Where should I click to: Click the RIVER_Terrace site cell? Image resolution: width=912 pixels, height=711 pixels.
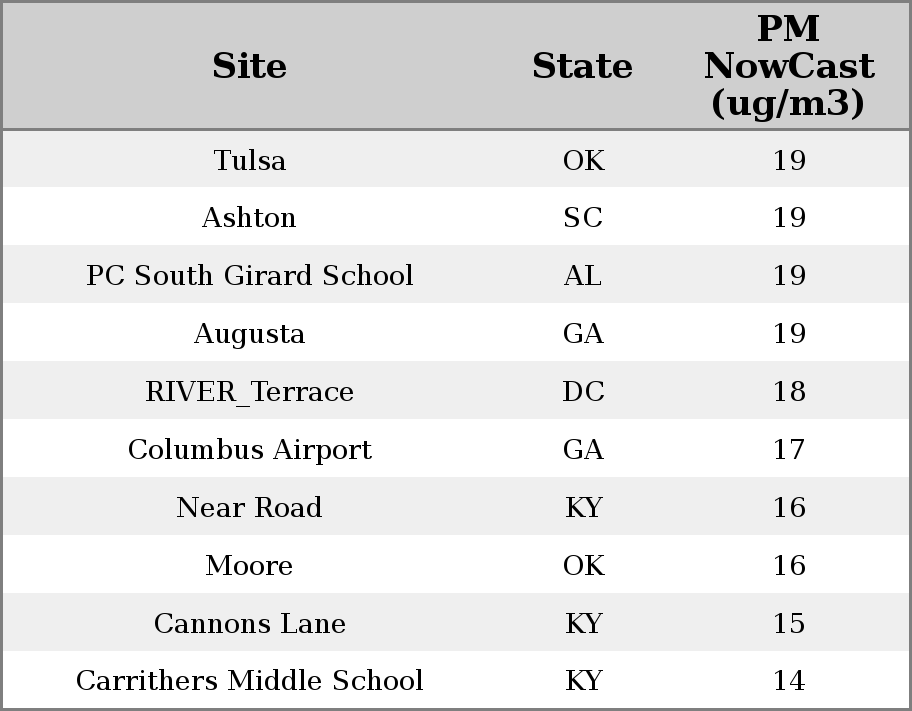pos(250,392)
